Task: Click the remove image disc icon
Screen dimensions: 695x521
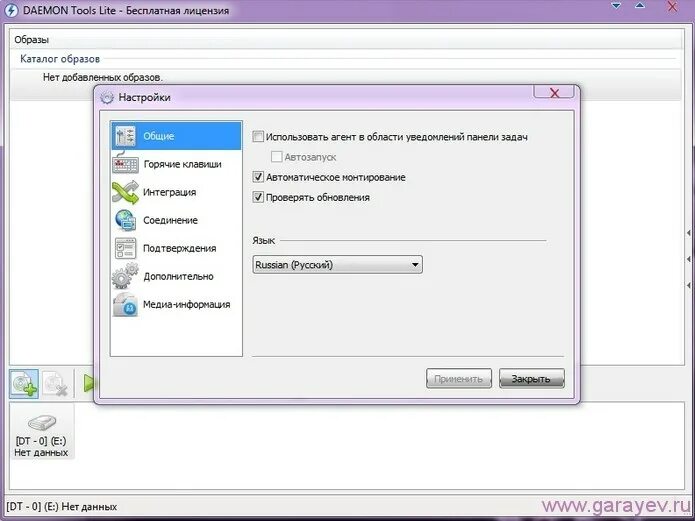Action: click(x=55, y=384)
